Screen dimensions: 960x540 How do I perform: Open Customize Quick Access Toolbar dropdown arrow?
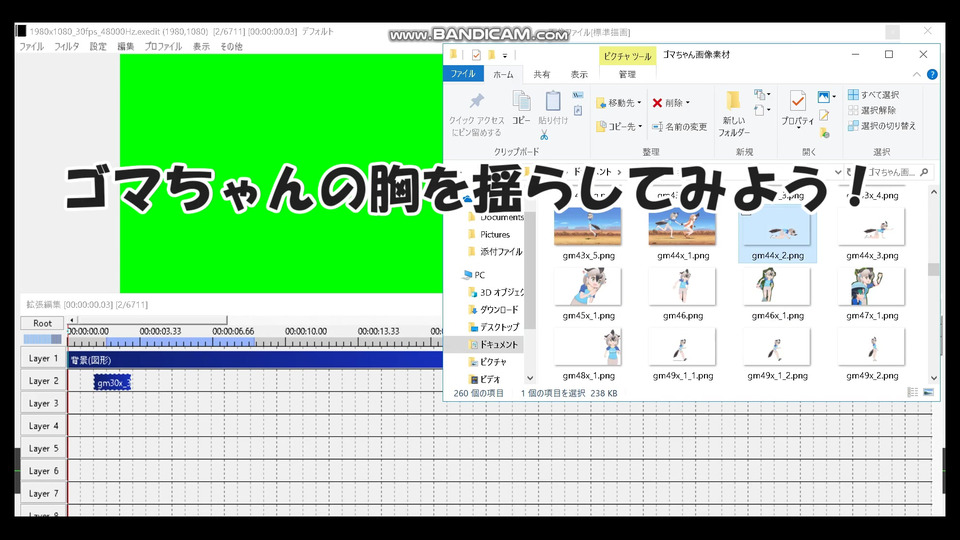pyautogui.click(x=505, y=55)
